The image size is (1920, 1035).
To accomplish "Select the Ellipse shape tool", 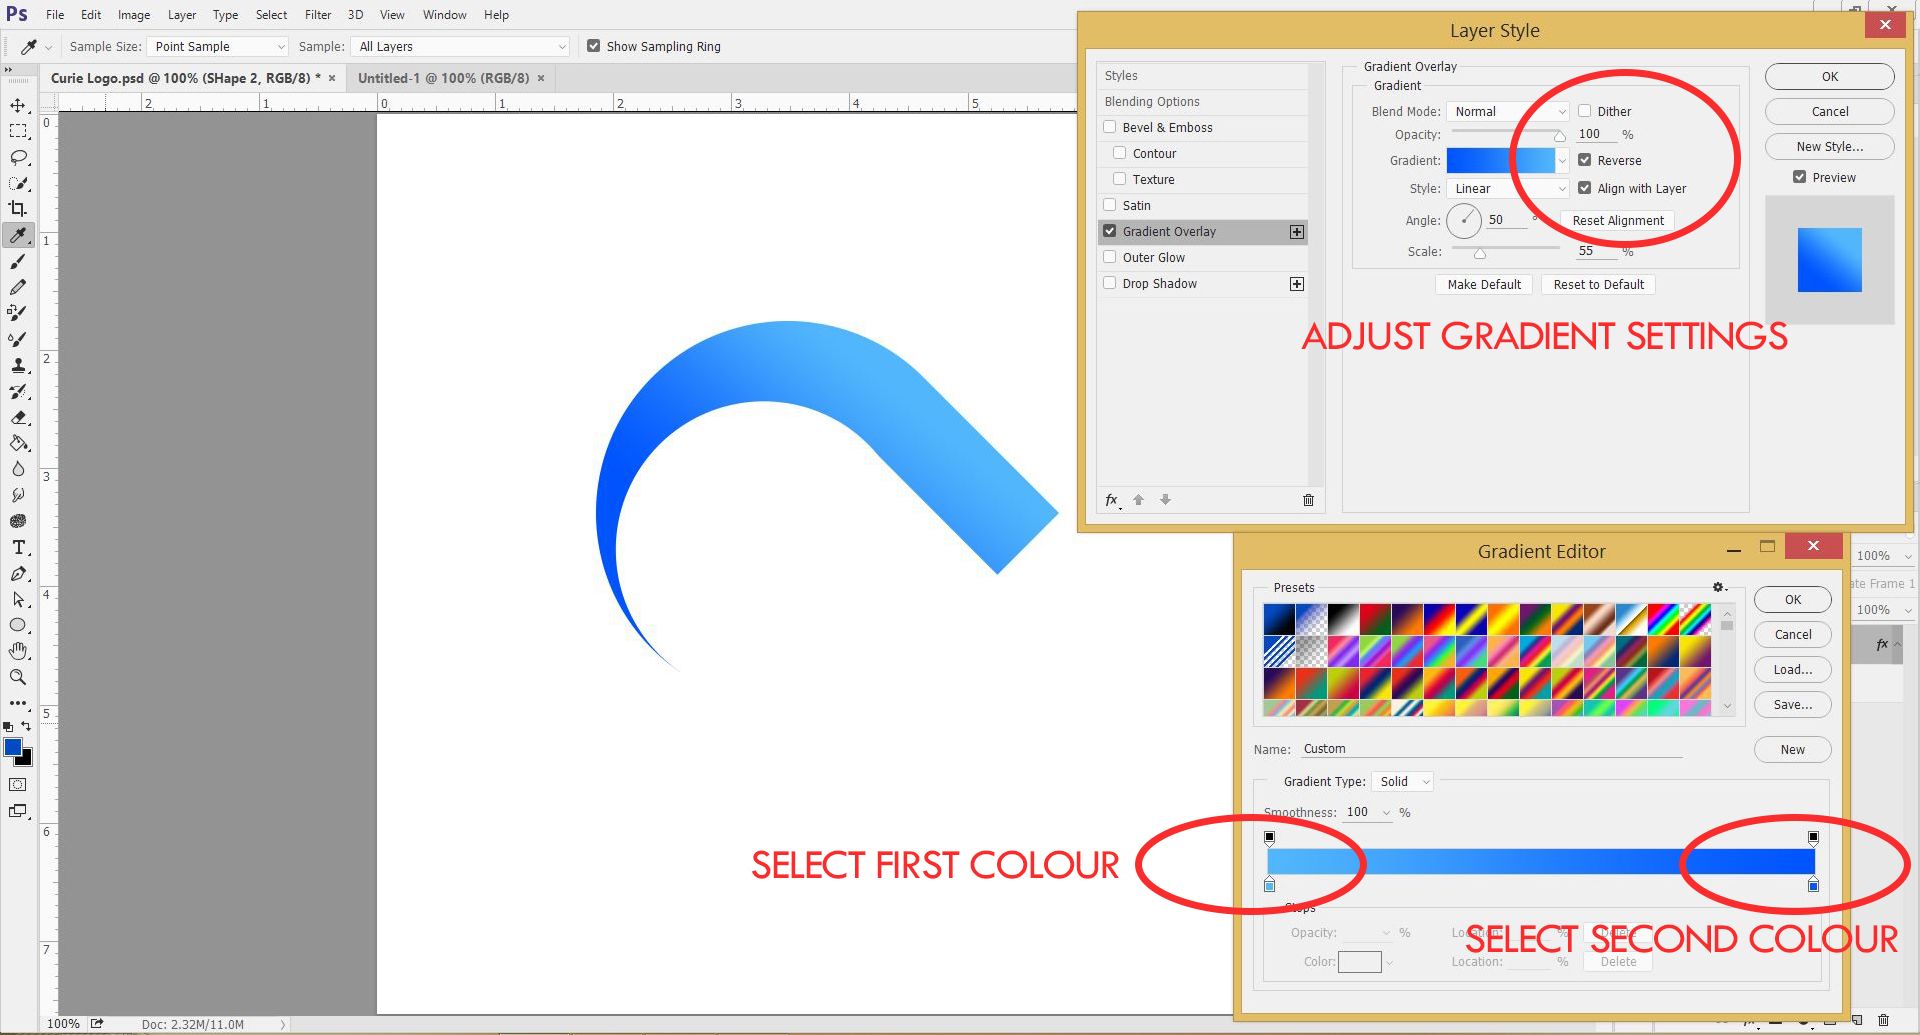I will pyautogui.click(x=18, y=625).
